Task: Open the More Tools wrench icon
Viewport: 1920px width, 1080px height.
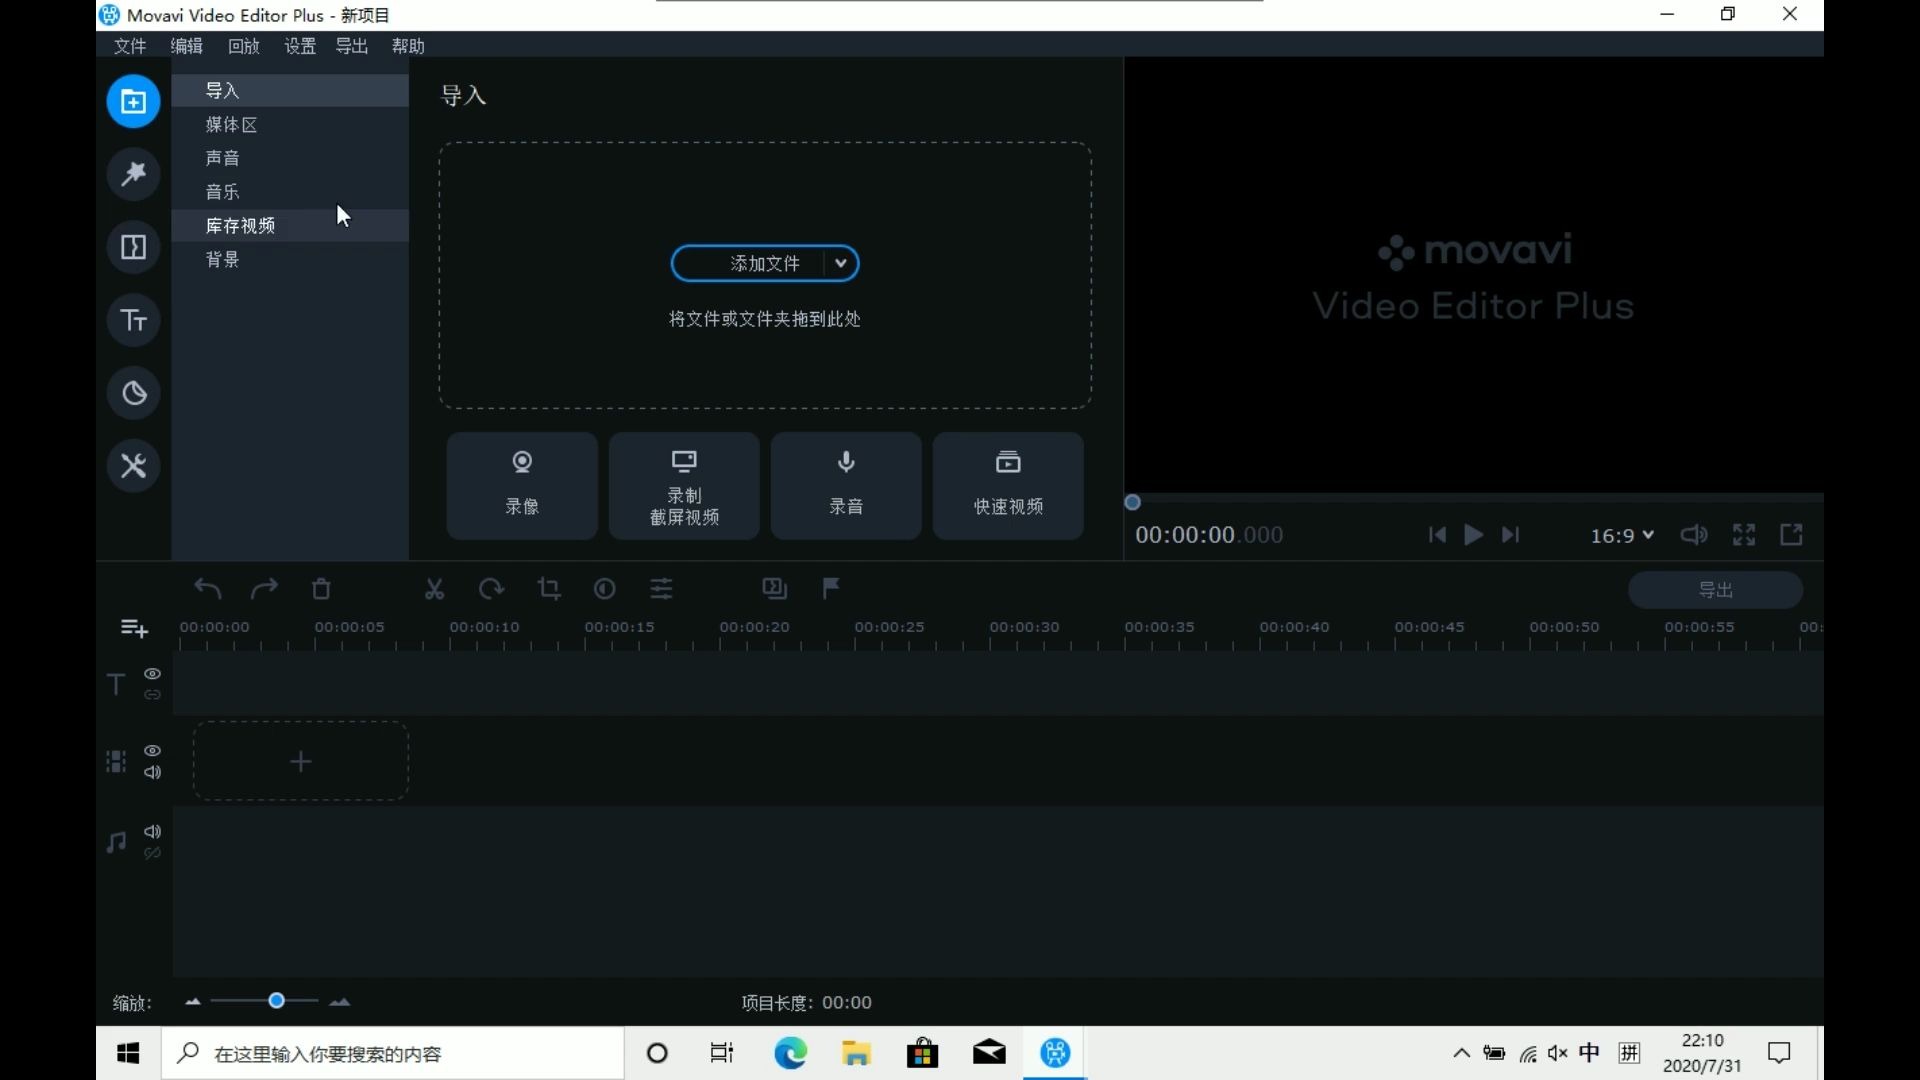Action: tap(133, 466)
